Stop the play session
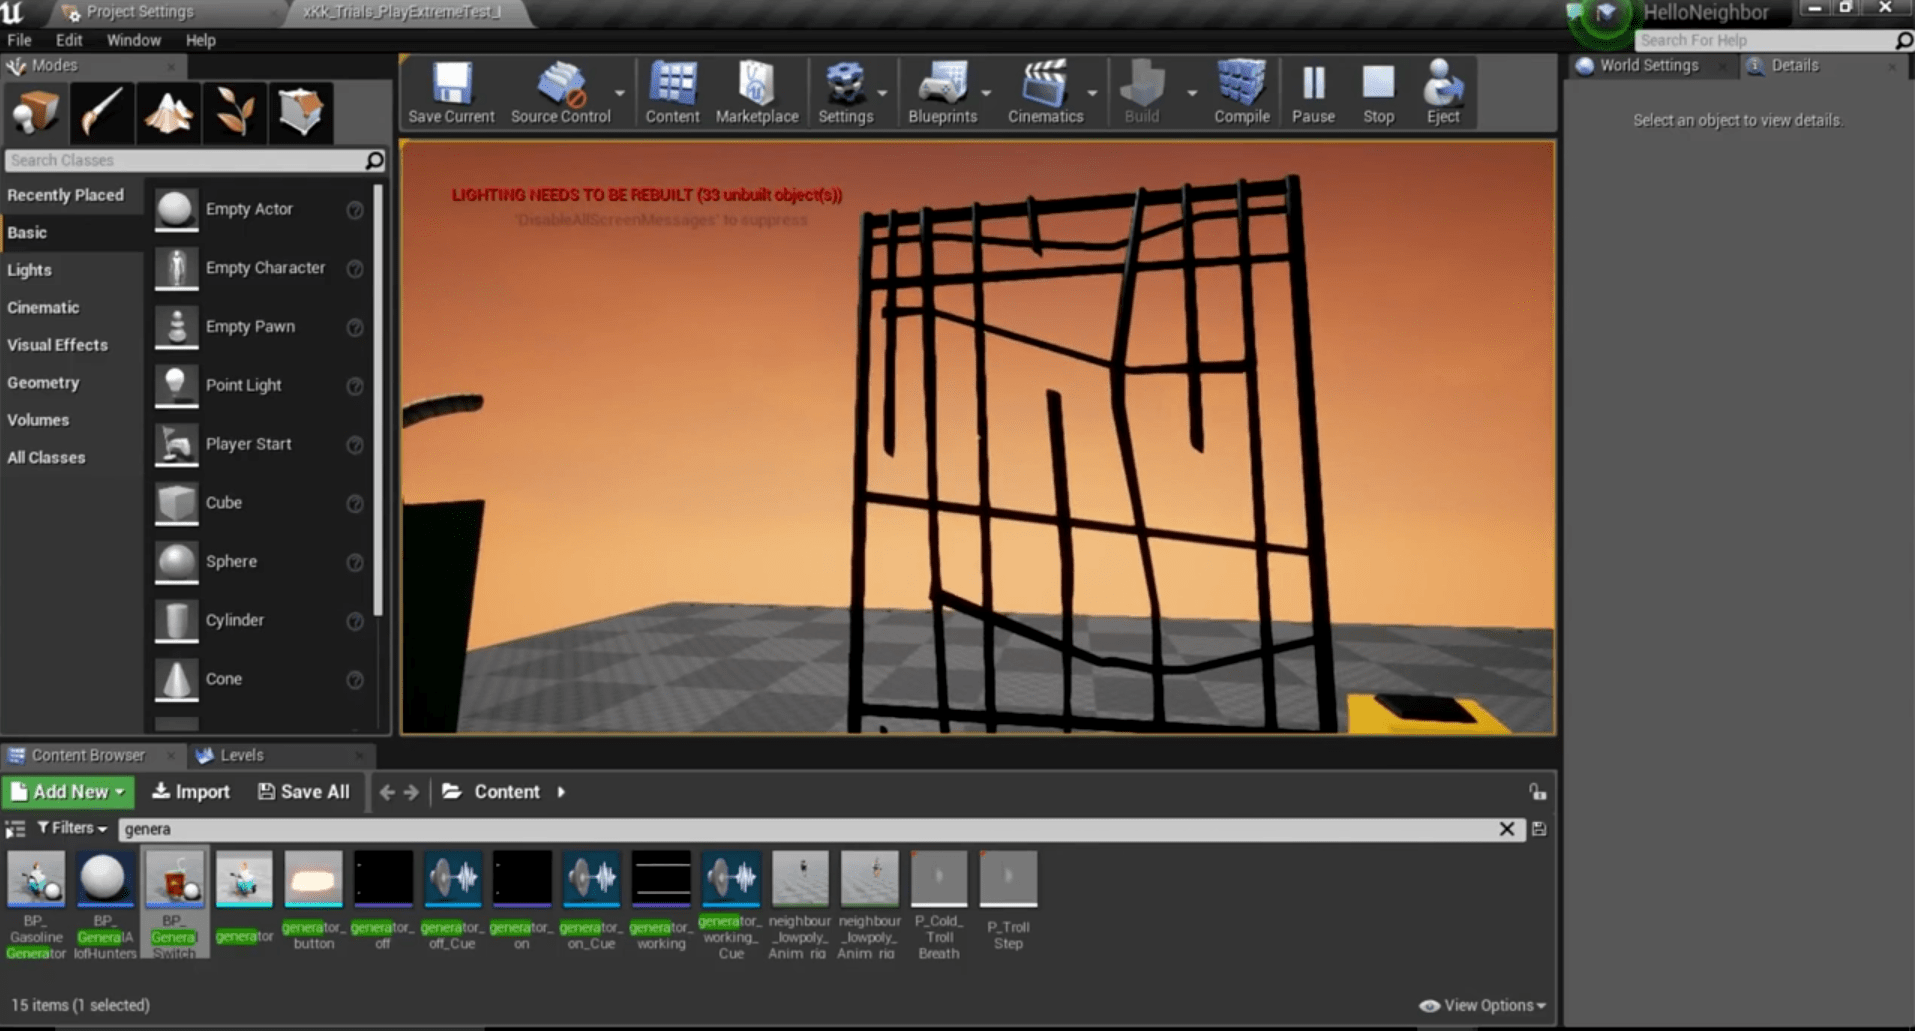The height and width of the screenshot is (1031, 1915). [1378, 92]
